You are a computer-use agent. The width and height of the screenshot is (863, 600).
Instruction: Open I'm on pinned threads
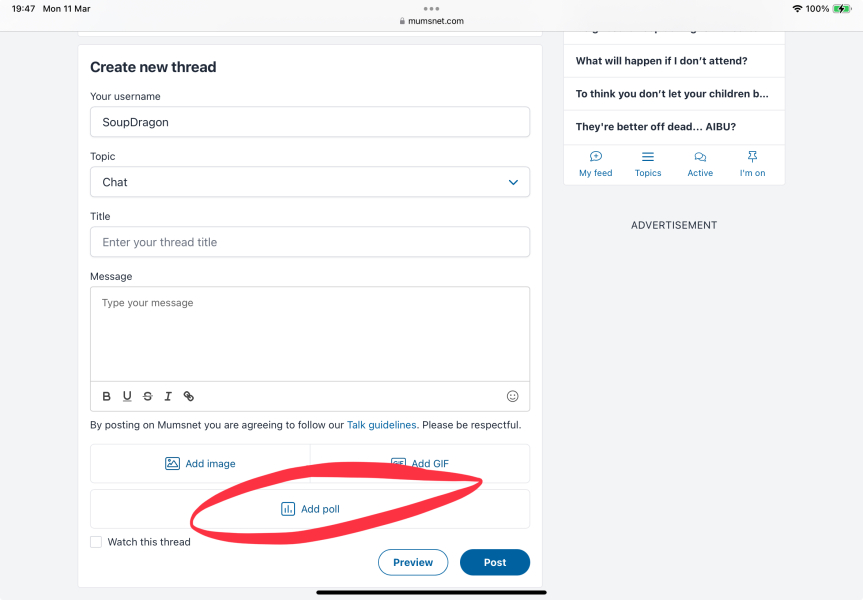coord(752,164)
